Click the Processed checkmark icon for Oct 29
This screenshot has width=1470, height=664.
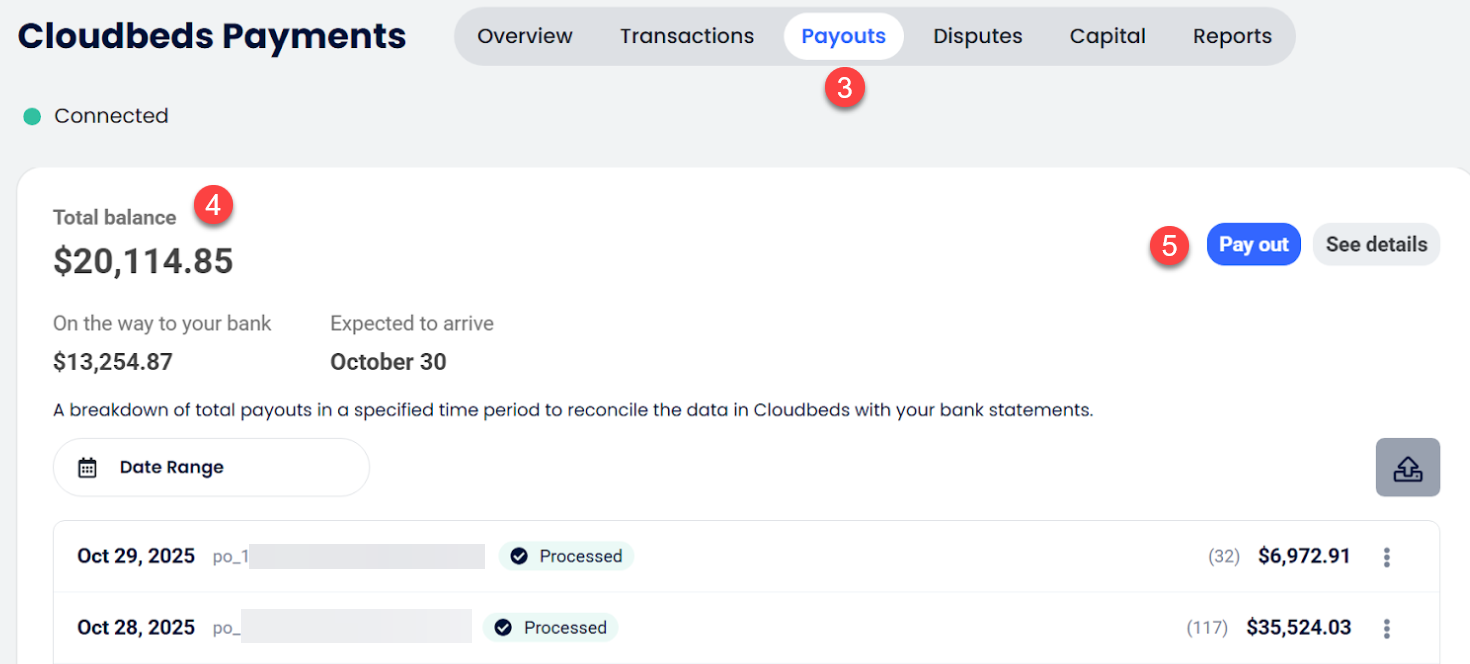point(518,556)
